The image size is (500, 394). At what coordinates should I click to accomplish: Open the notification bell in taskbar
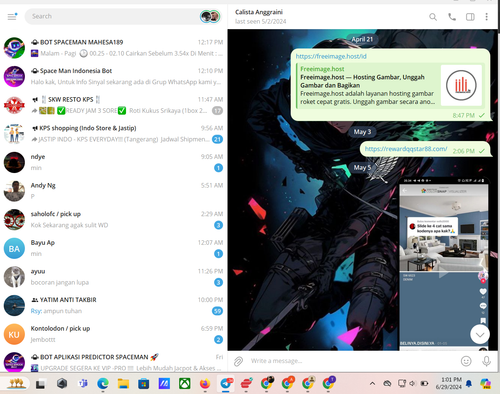click(469, 384)
